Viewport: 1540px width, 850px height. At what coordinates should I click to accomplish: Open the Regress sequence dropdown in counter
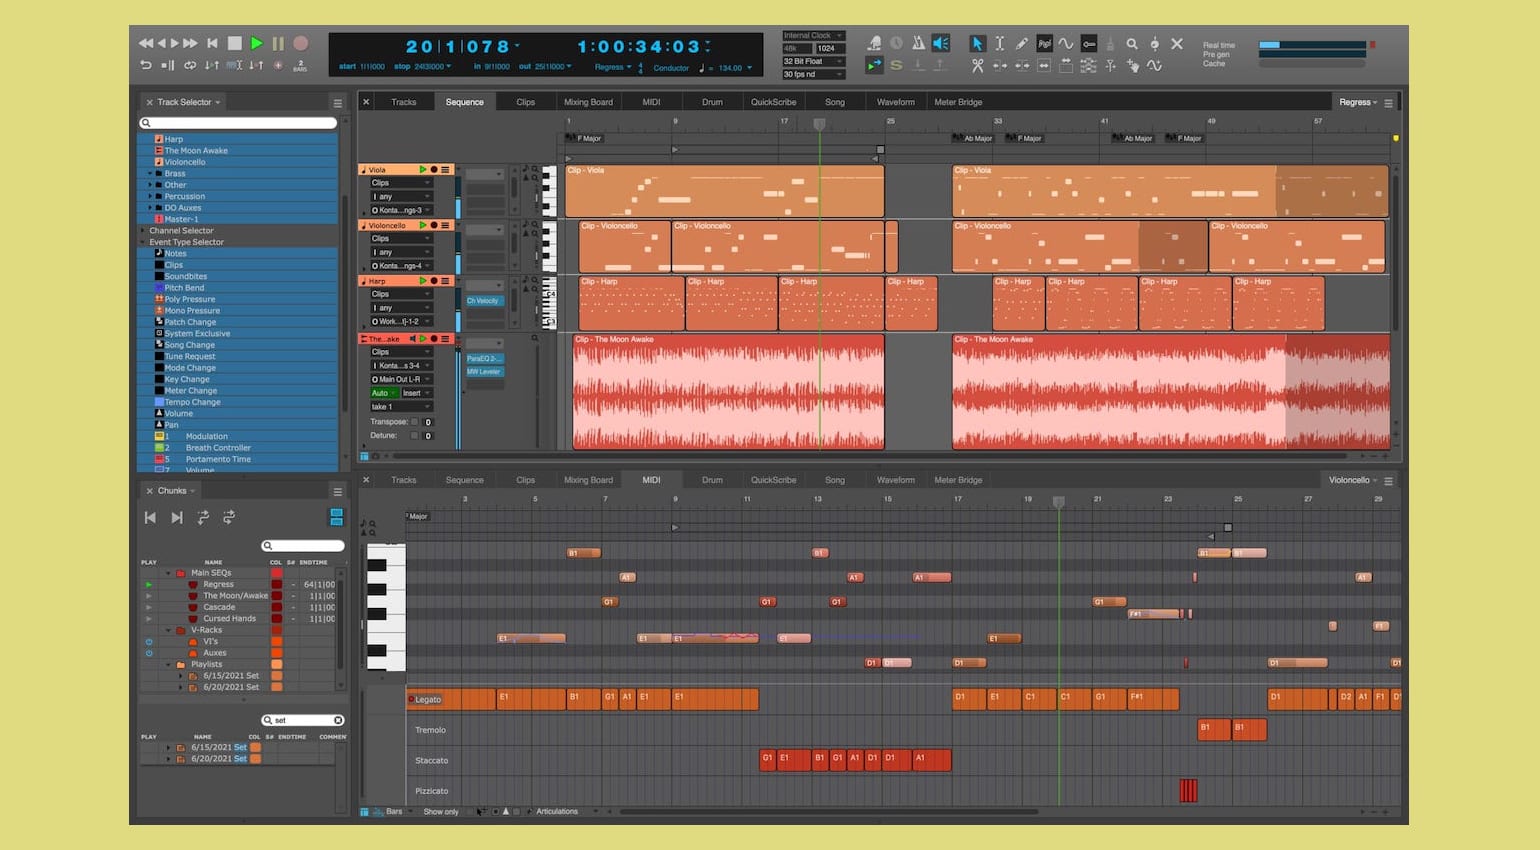(x=612, y=67)
